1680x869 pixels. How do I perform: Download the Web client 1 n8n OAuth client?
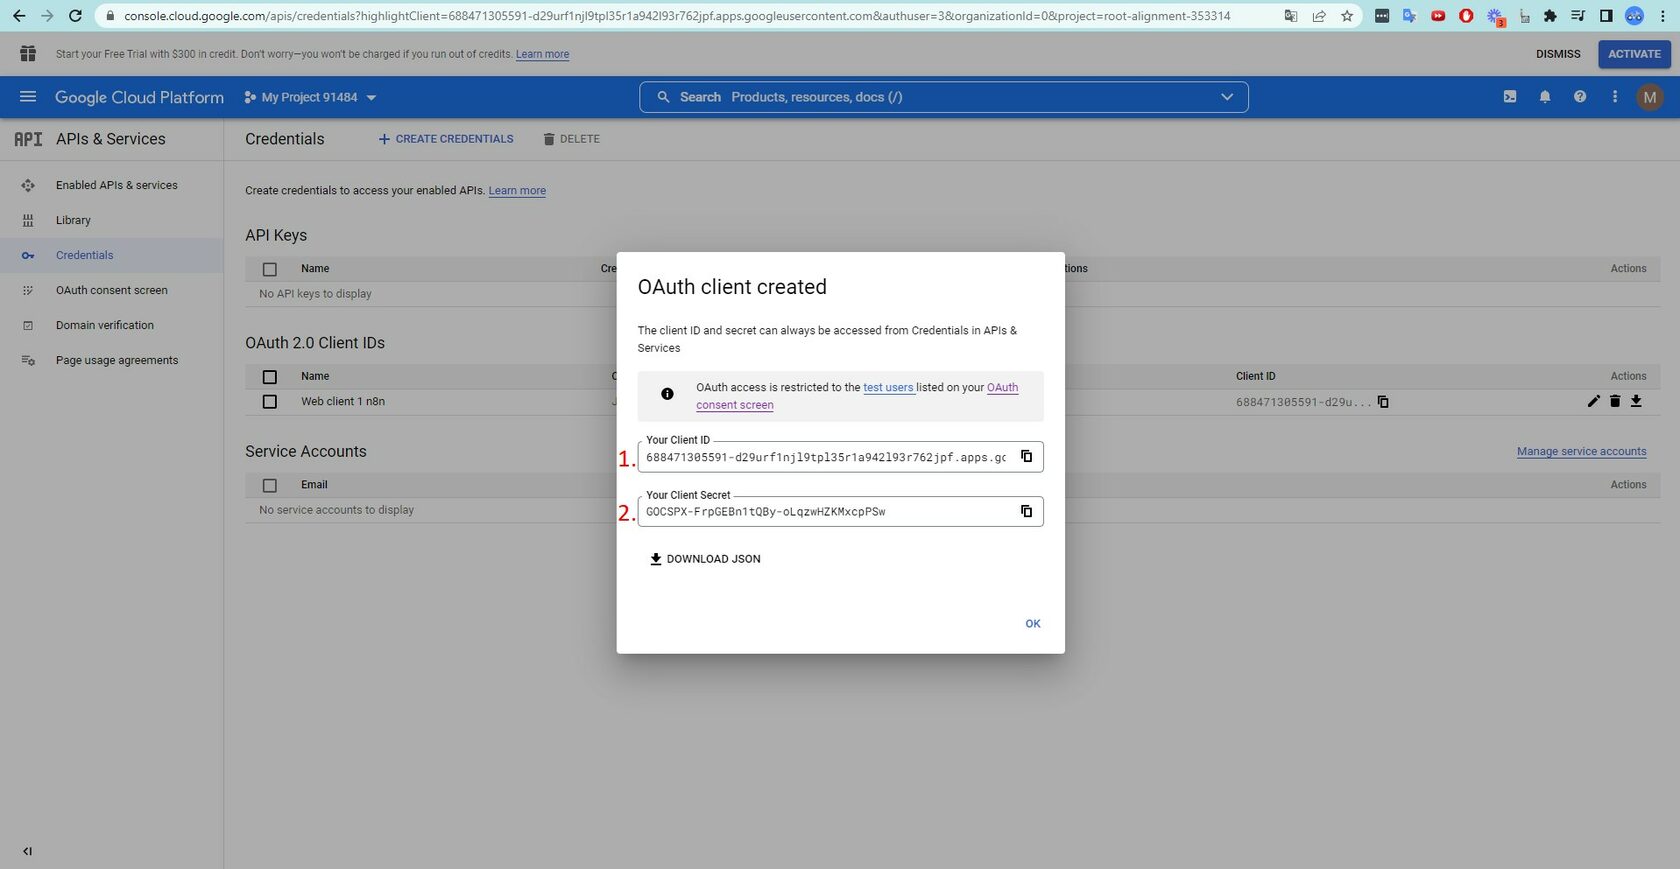(x=1636, y=401)
